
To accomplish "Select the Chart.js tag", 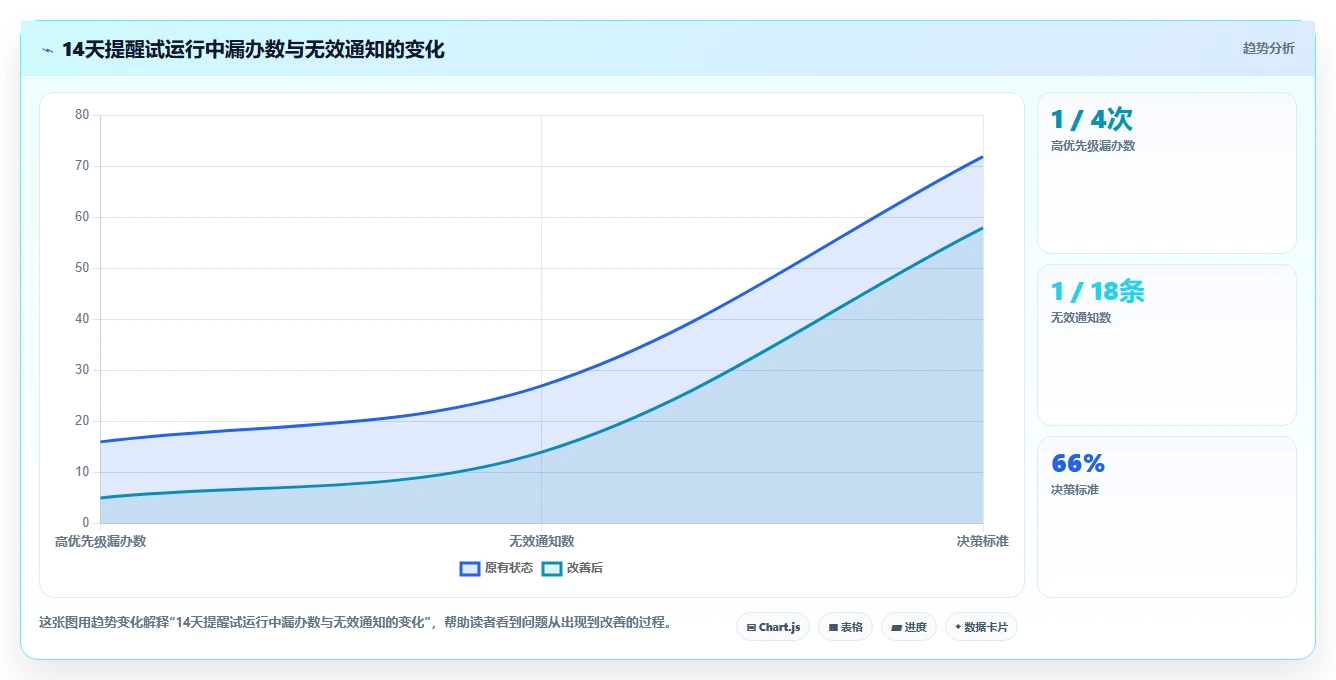I will click(x=773, y=627).
